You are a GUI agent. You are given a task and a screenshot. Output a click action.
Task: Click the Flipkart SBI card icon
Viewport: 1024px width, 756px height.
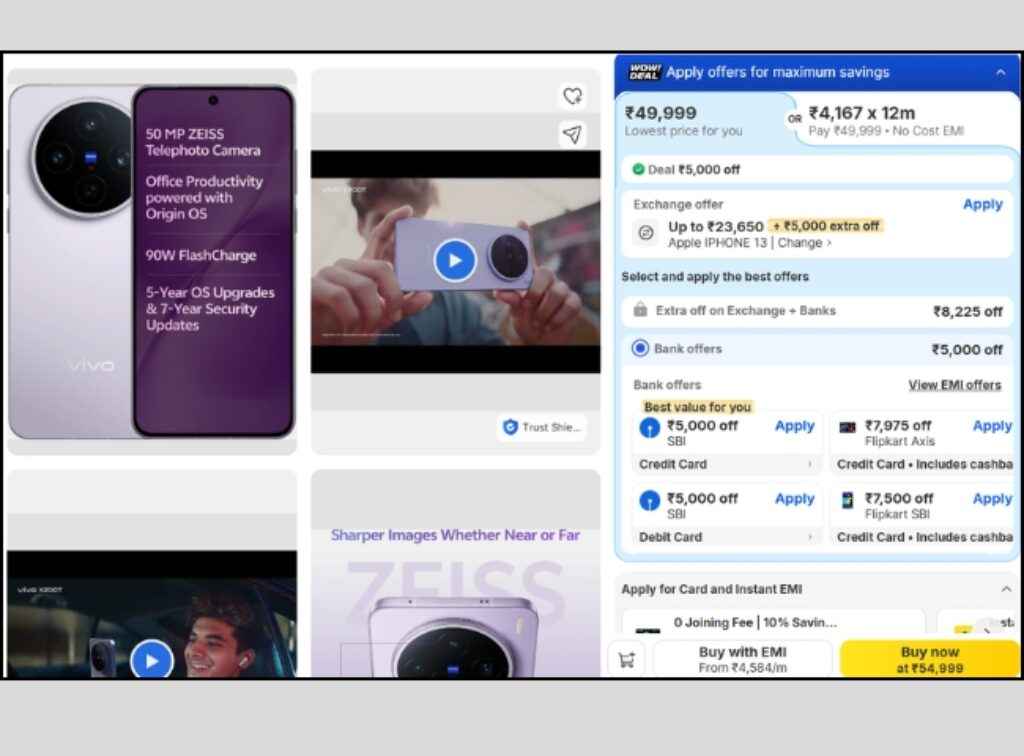847,499
